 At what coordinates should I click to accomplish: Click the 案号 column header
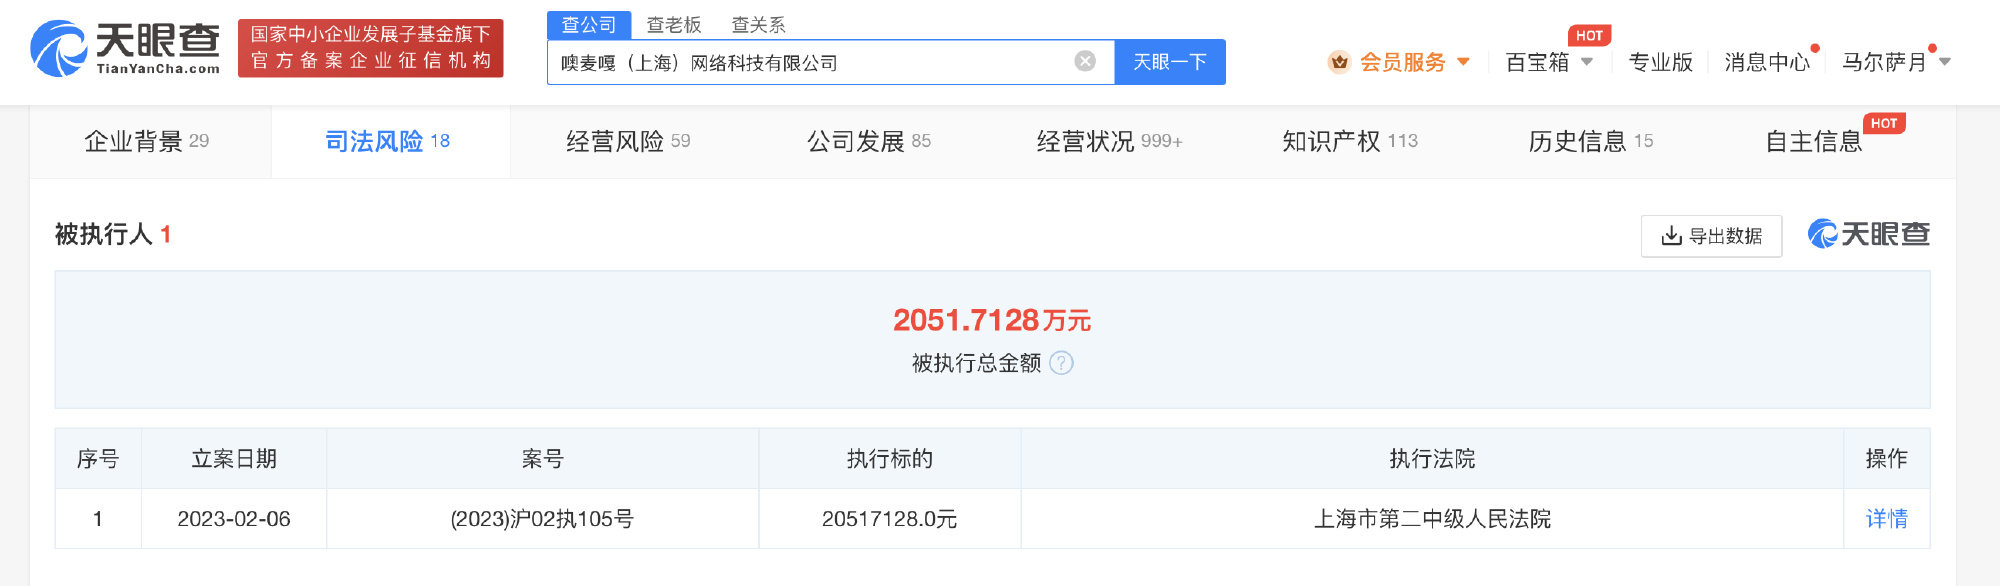click(543, 459)
